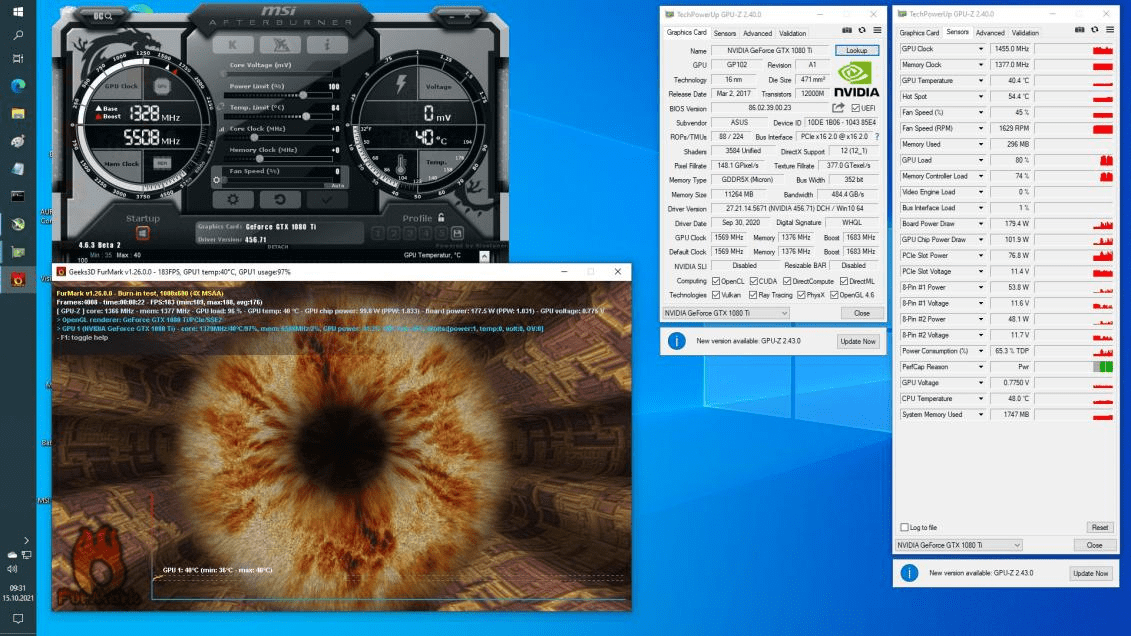
Task: Switch to Validation tab in left GPU-Z
Action: [793, 33]
